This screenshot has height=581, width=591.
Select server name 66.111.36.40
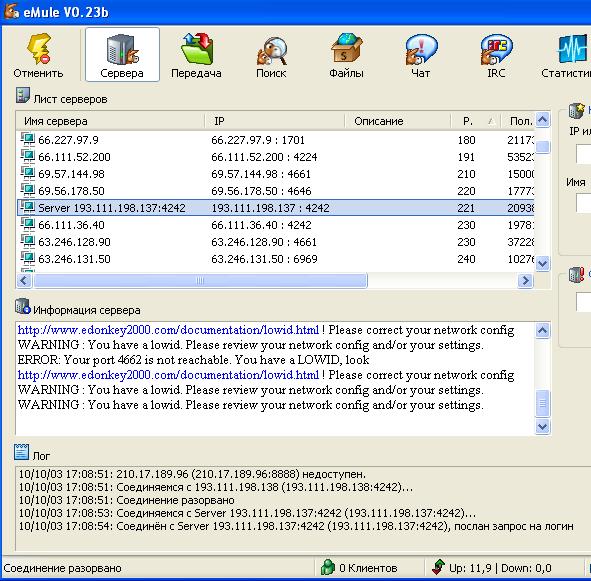tap(71, 225)
